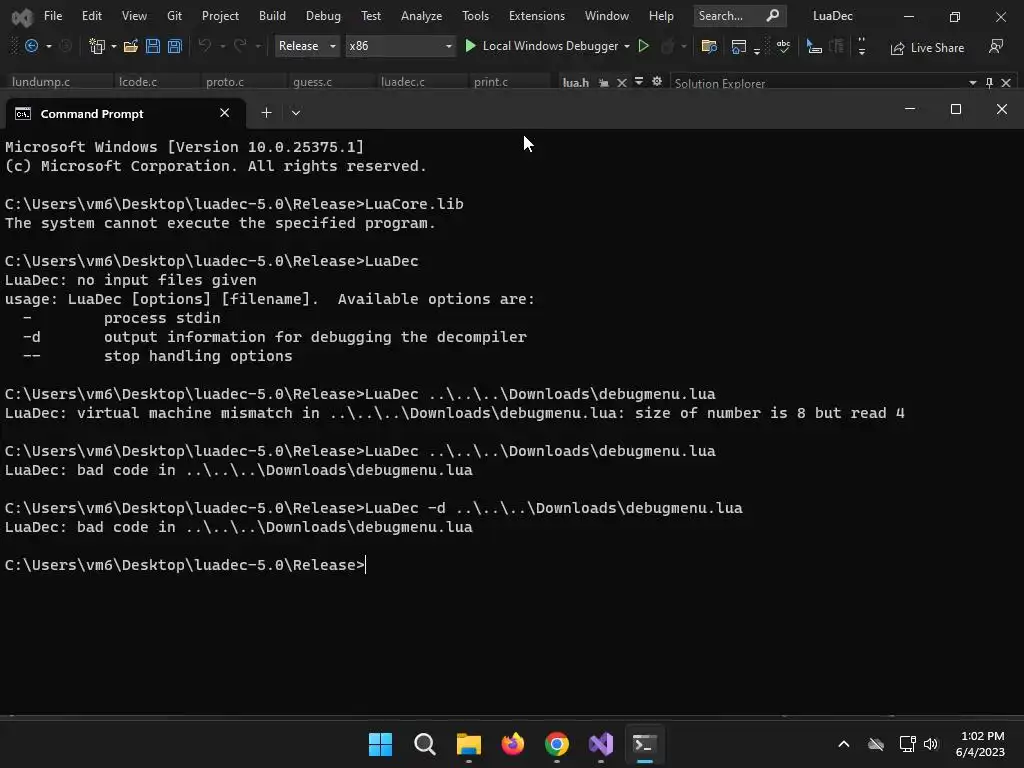Click the search magnifier icon in Visual Studio
The image size is (1024, 768).
[x=773, y=16]
